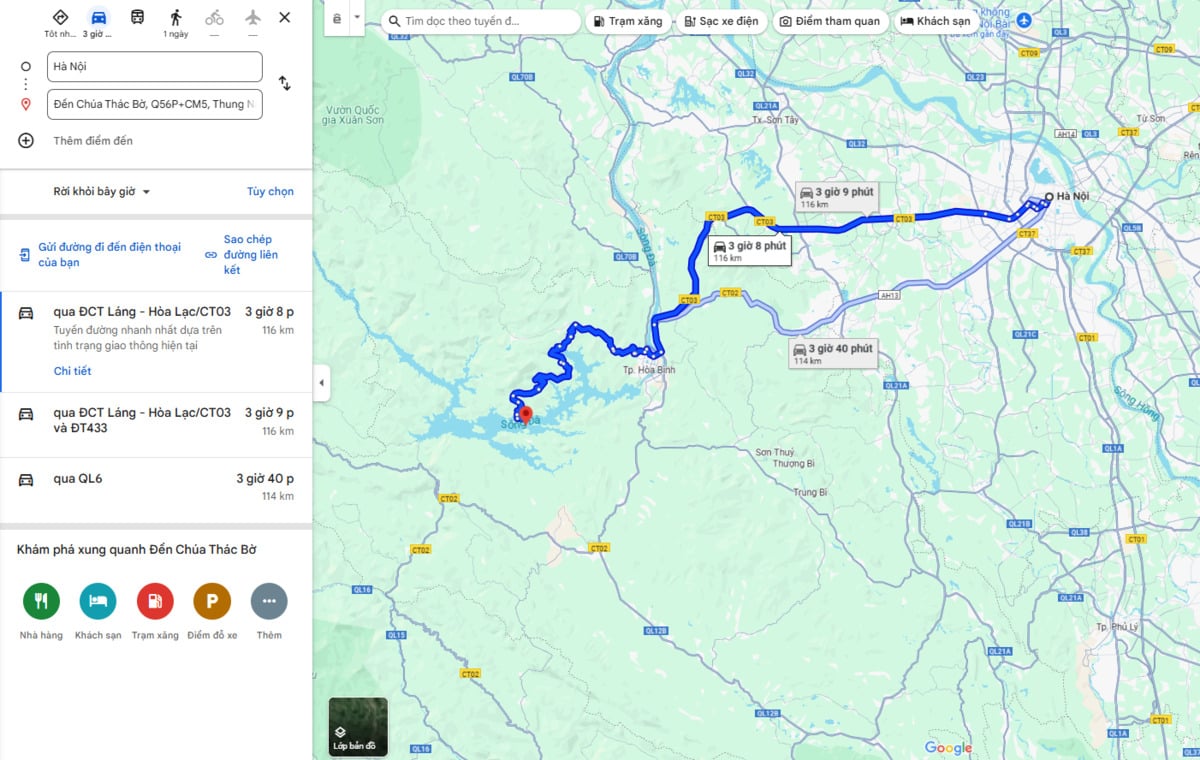
Task: Send directions to your phone
Action: click(x=100, y=254)
